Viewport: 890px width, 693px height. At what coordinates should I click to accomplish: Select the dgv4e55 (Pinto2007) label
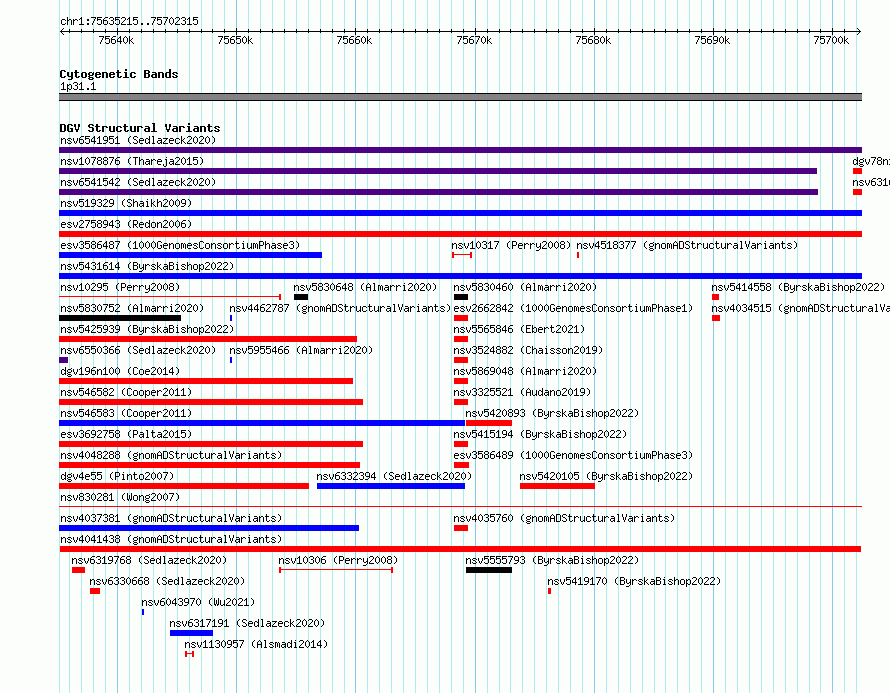tap(117, 476)
